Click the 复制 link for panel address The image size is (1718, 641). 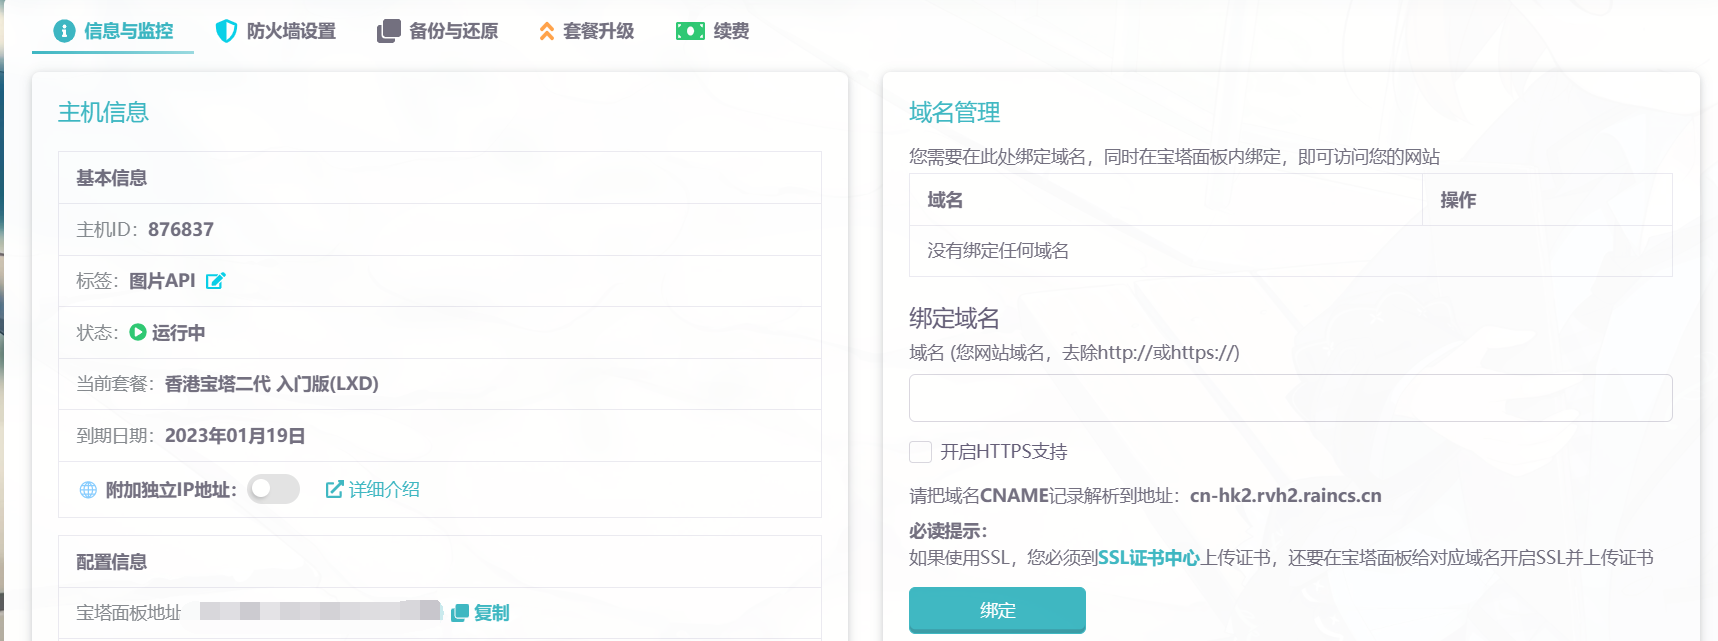pos(491,613)
